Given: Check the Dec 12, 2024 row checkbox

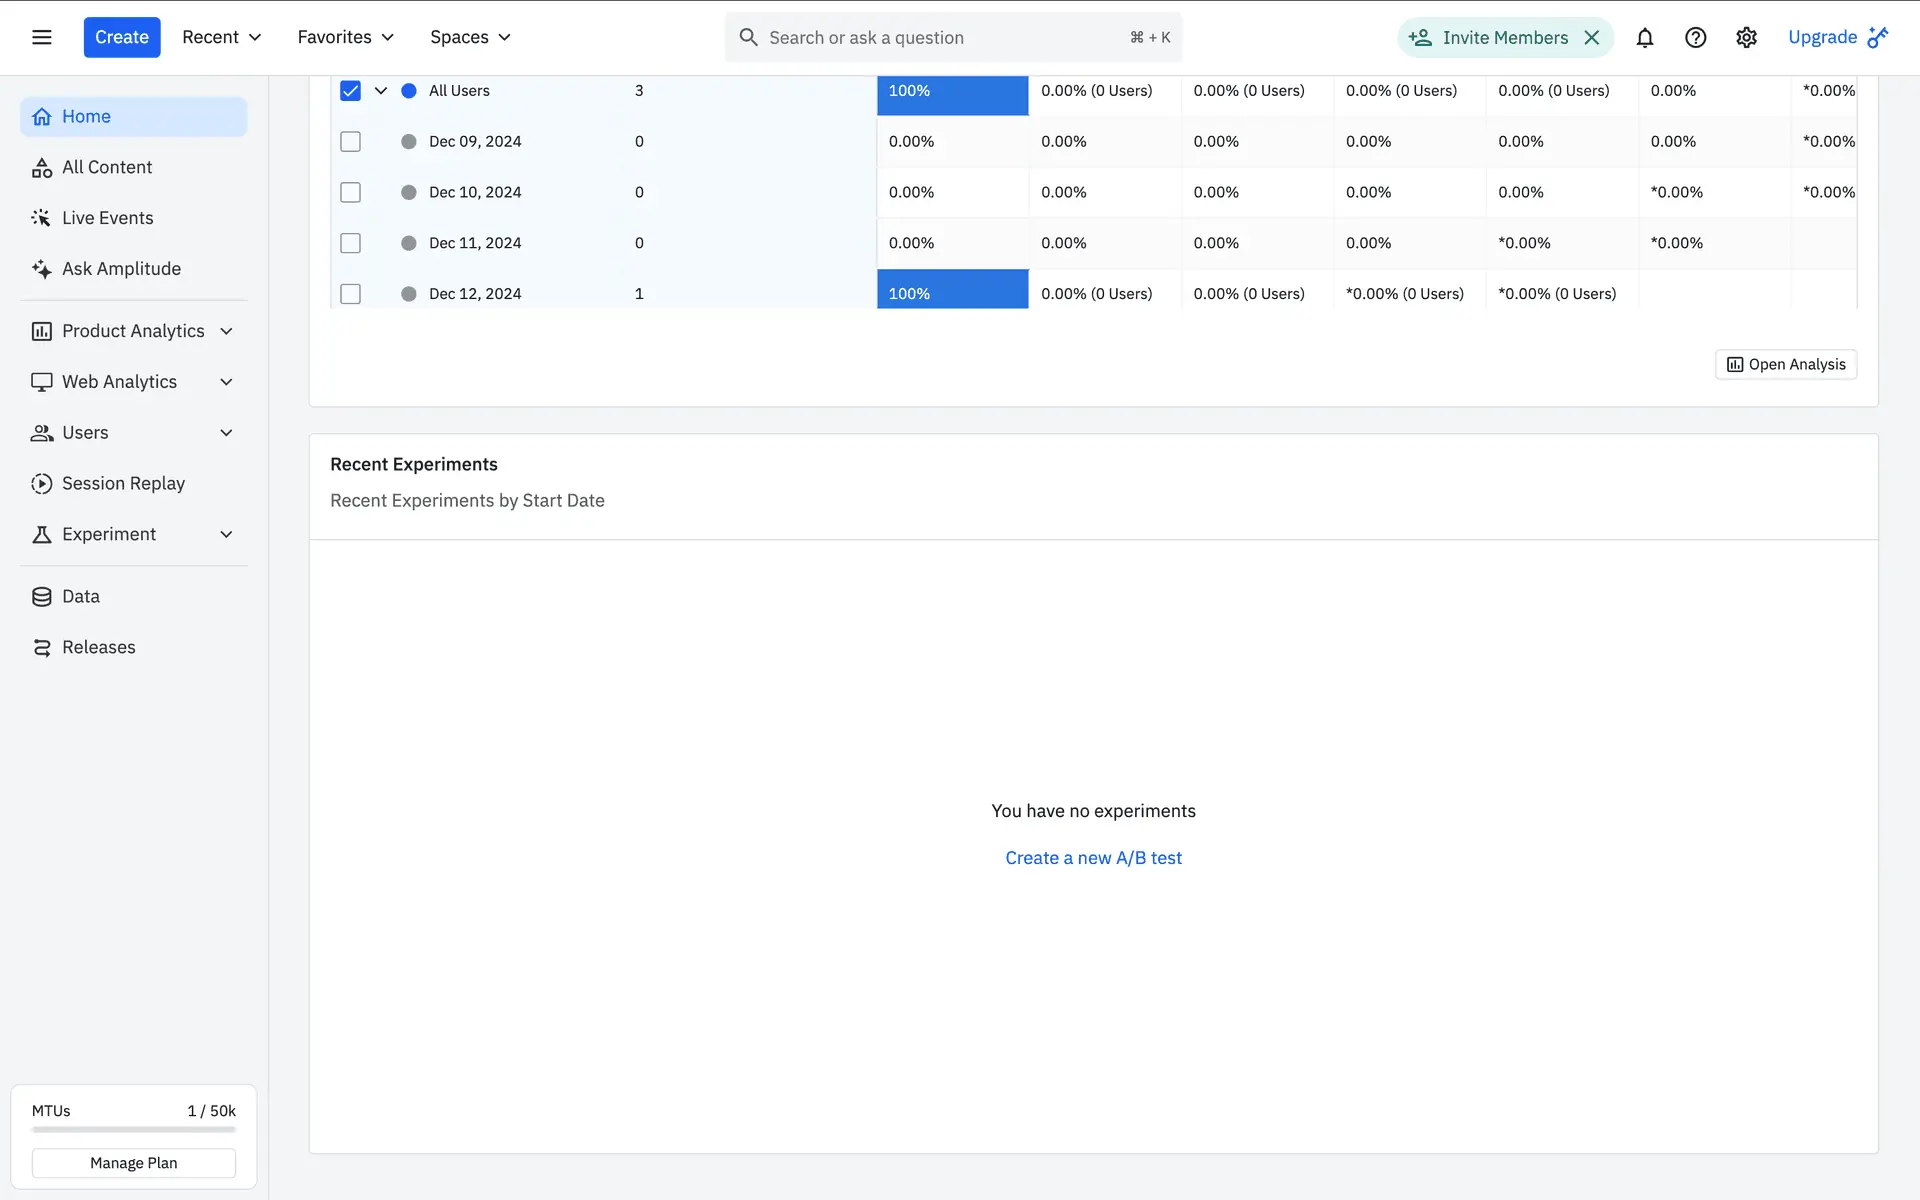Looking at the screenshot, I should coord(350,294).
